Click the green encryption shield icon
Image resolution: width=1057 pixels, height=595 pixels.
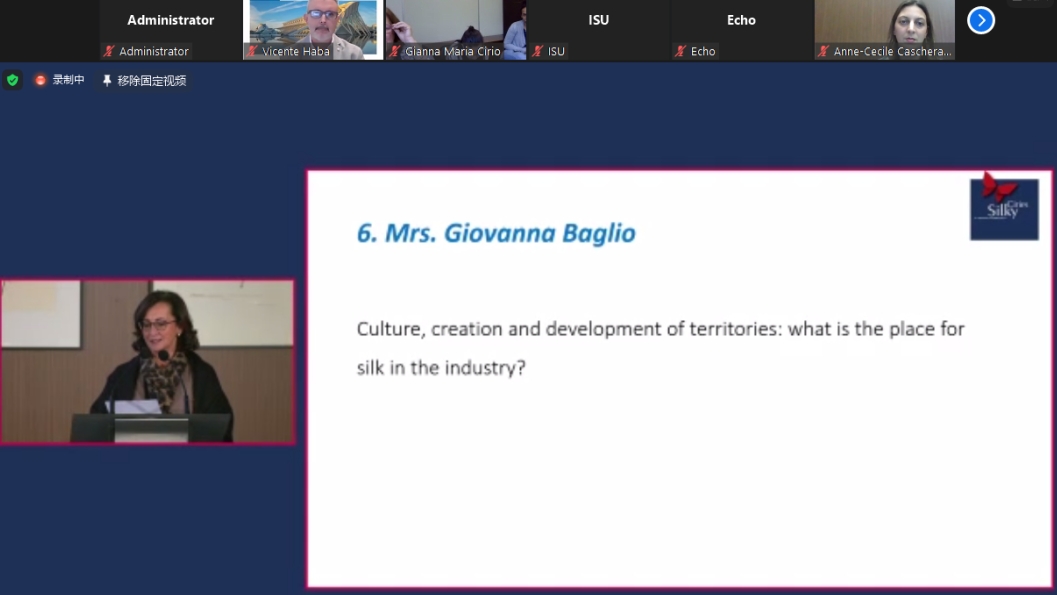pos(12,80)
